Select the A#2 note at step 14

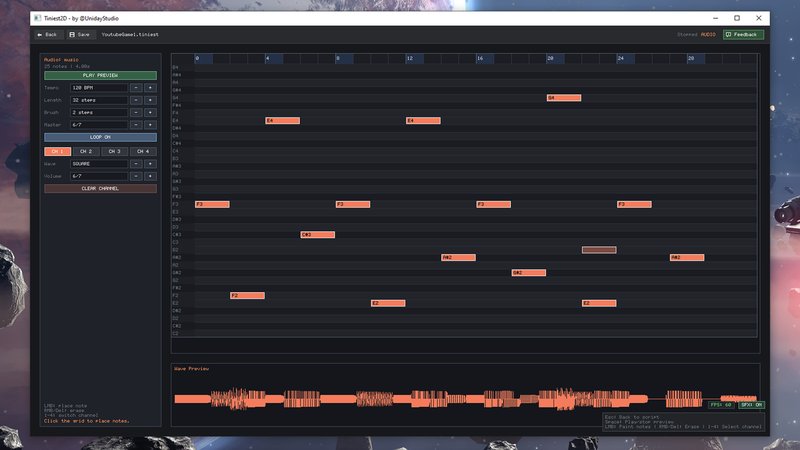(x=459, y=258)
